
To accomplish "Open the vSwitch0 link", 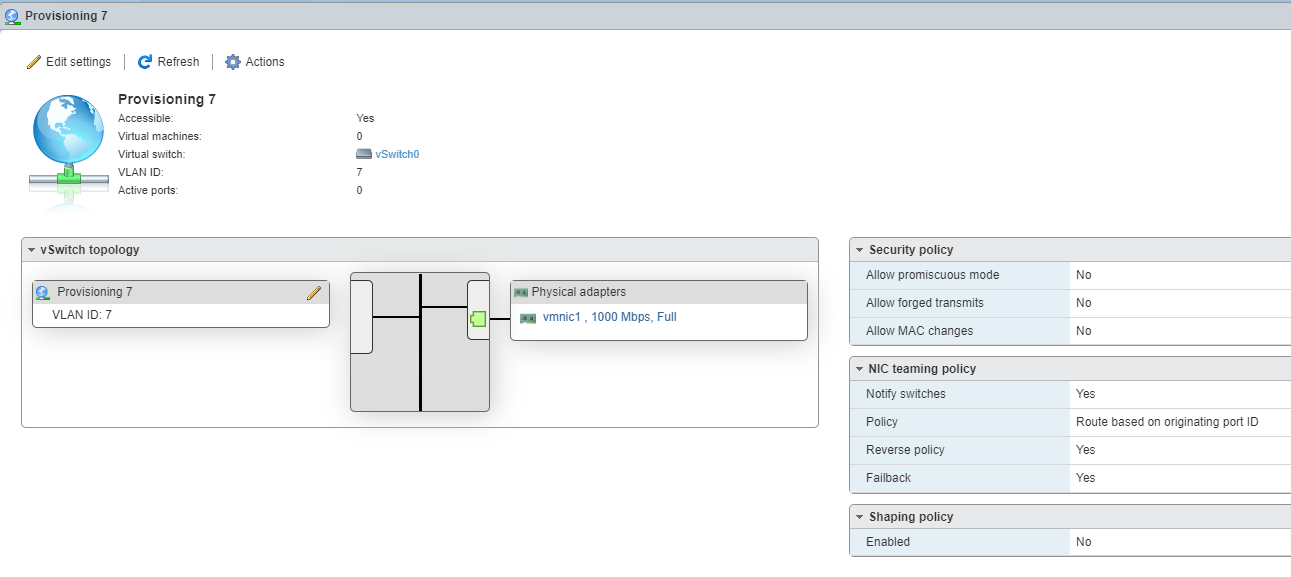I will click(397, 154).
